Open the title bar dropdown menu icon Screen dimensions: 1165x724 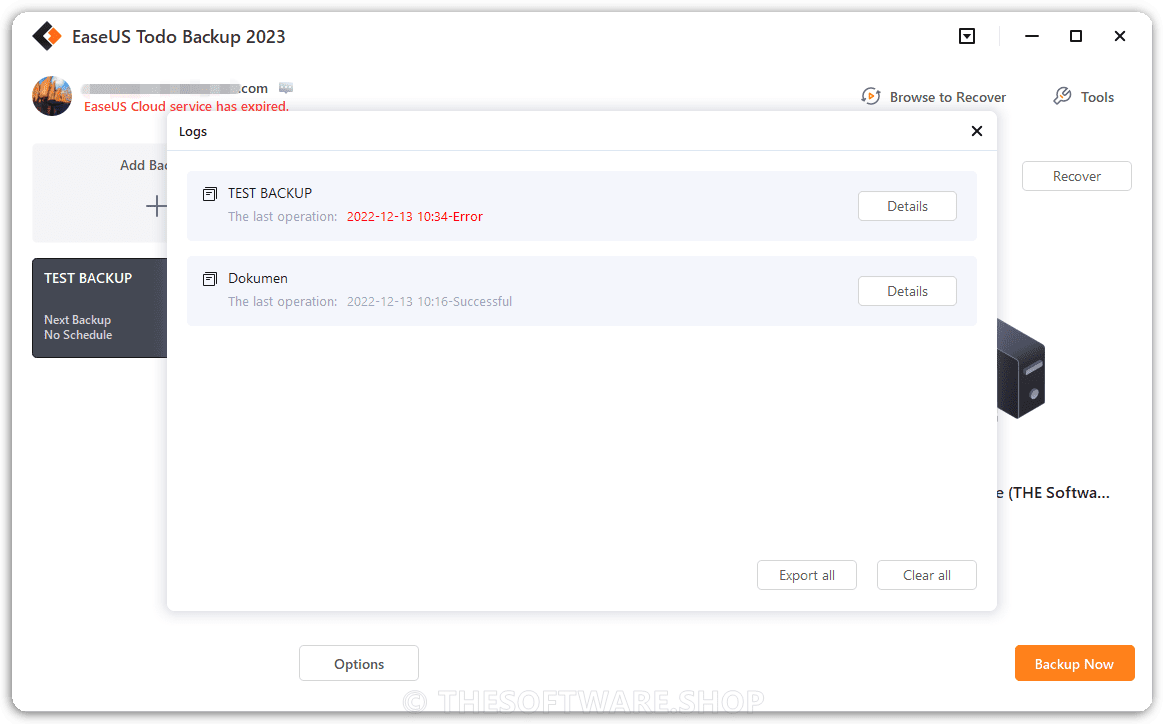click(967, 36)
